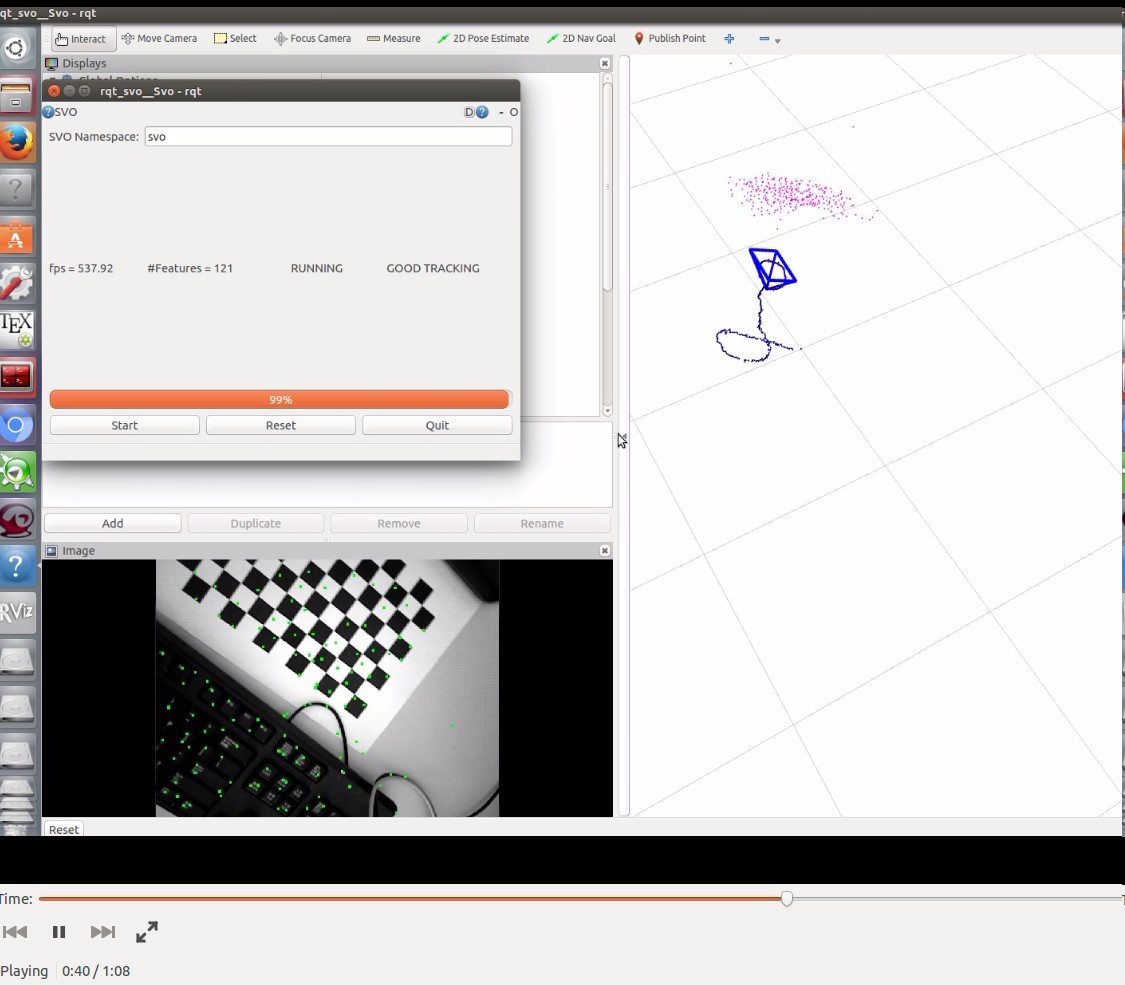Viewport: 1125px width, 985px height.
Task: Click the blue camera frustum in 3D view
Action: (x=772, y=268)
